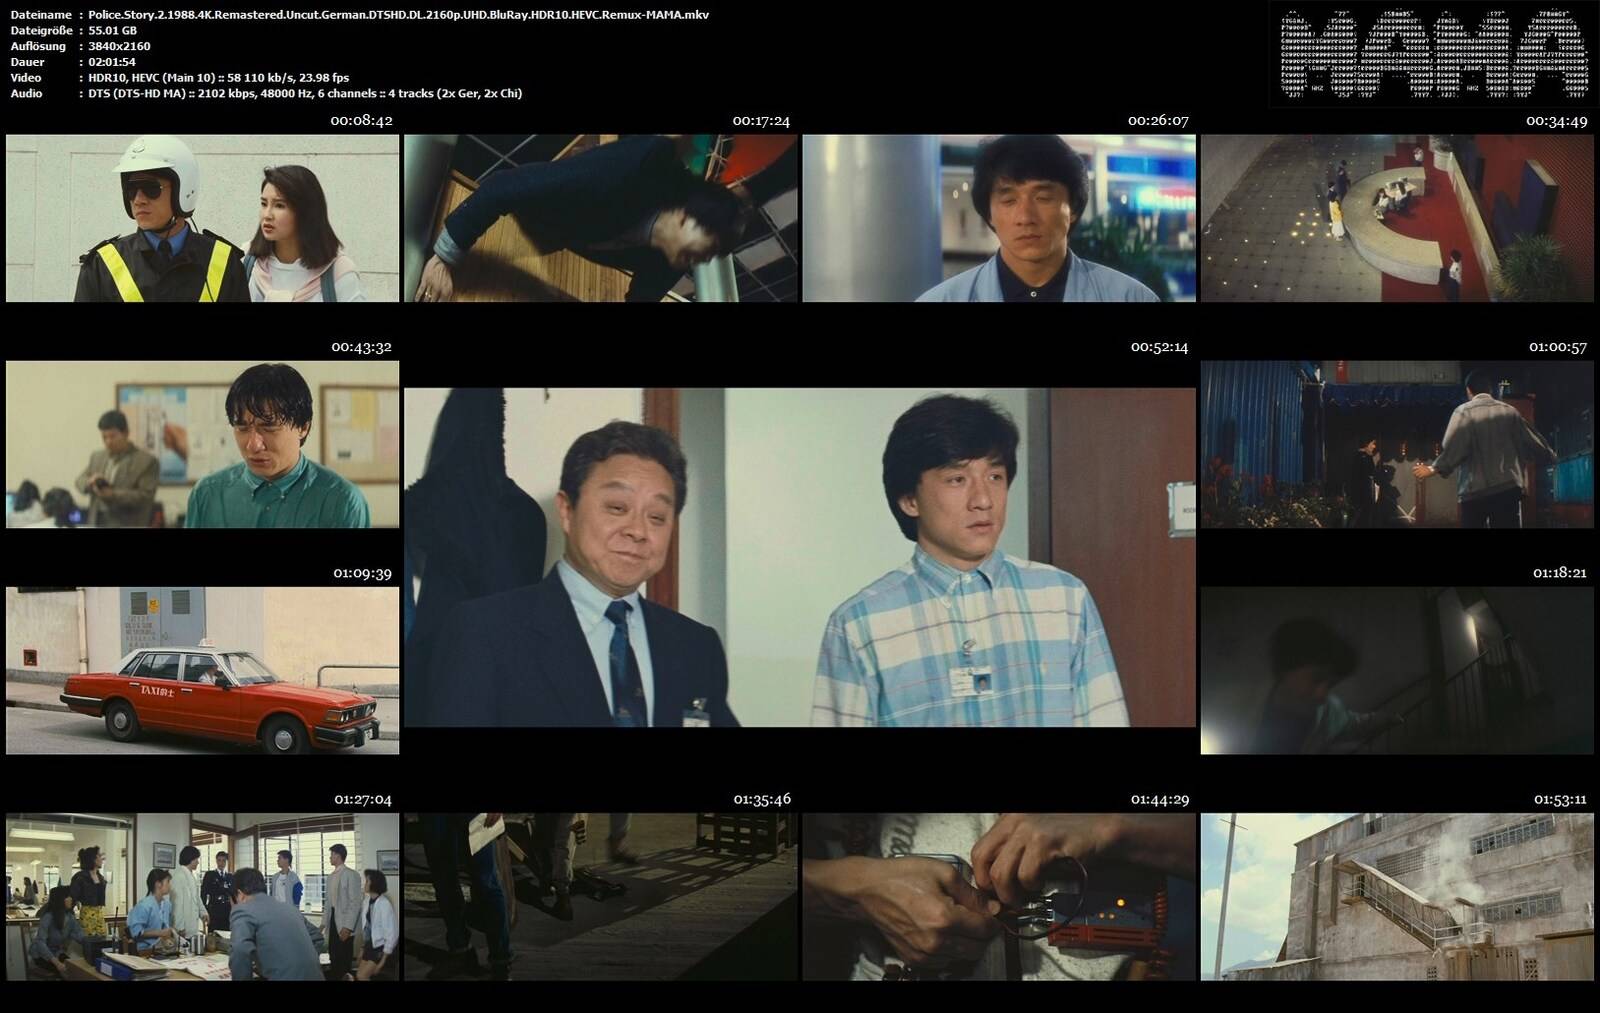Select the 00:26:07 frame thumbnail
This screenshot has height=1013, width=1600.
(999, 218)
